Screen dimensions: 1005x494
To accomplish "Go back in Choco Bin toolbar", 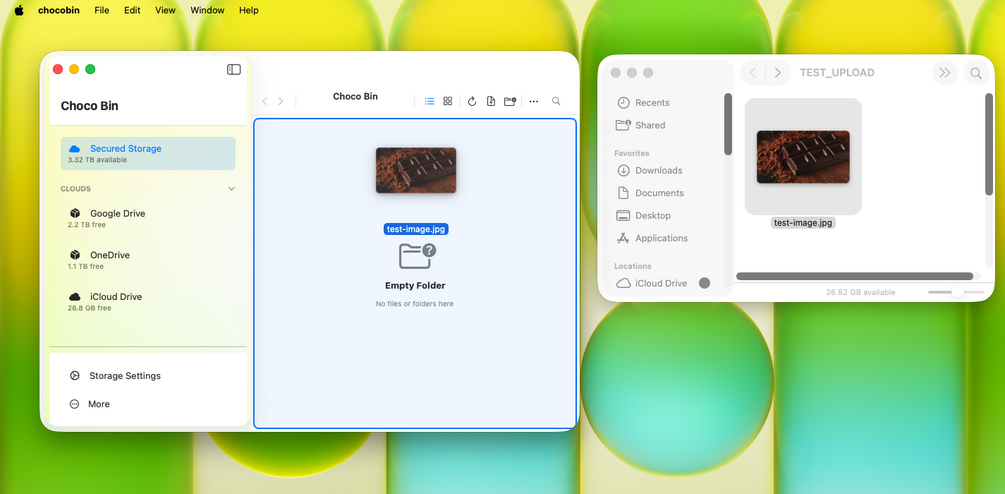I will tap(264, 101).
